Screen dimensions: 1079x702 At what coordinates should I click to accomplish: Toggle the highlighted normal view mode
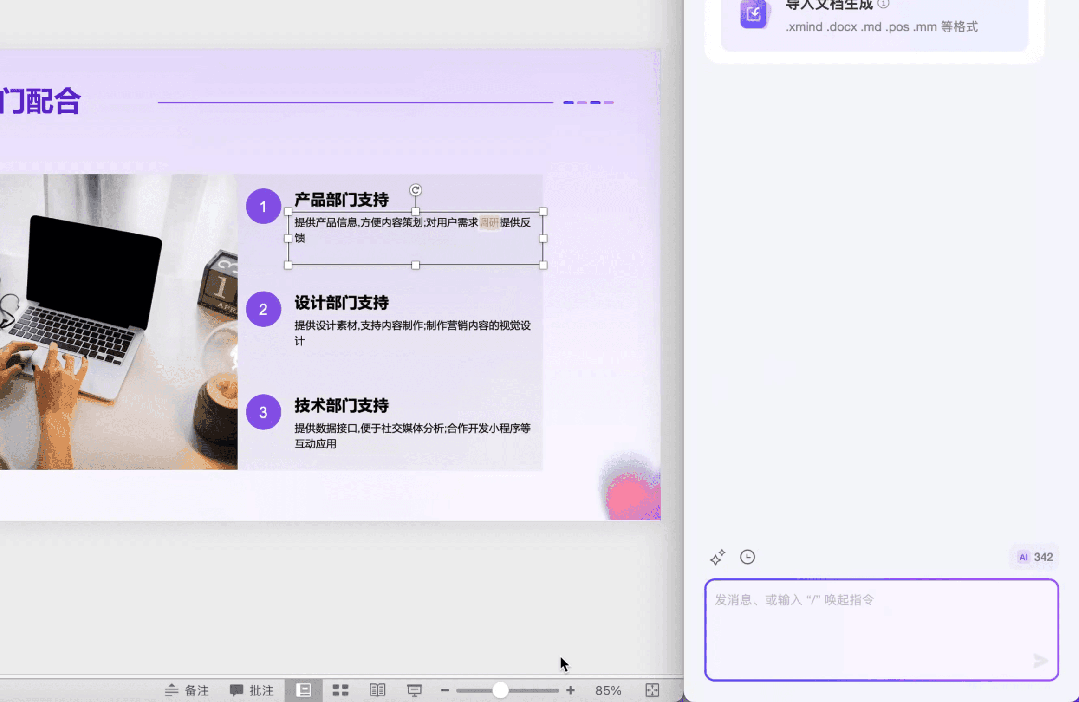[x=304, y=689]
